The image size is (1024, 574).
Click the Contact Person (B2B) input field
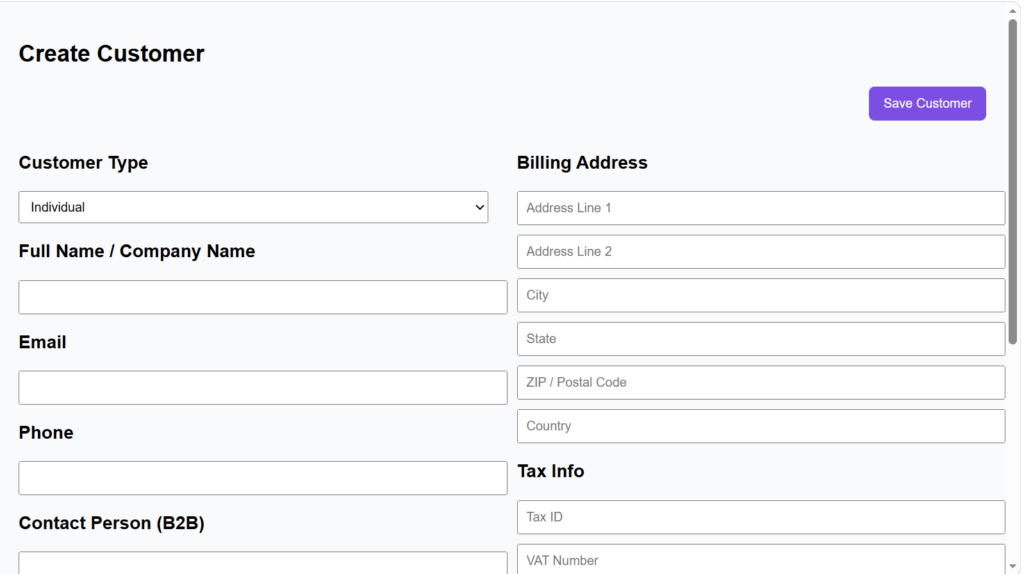(x=262, y=562)
